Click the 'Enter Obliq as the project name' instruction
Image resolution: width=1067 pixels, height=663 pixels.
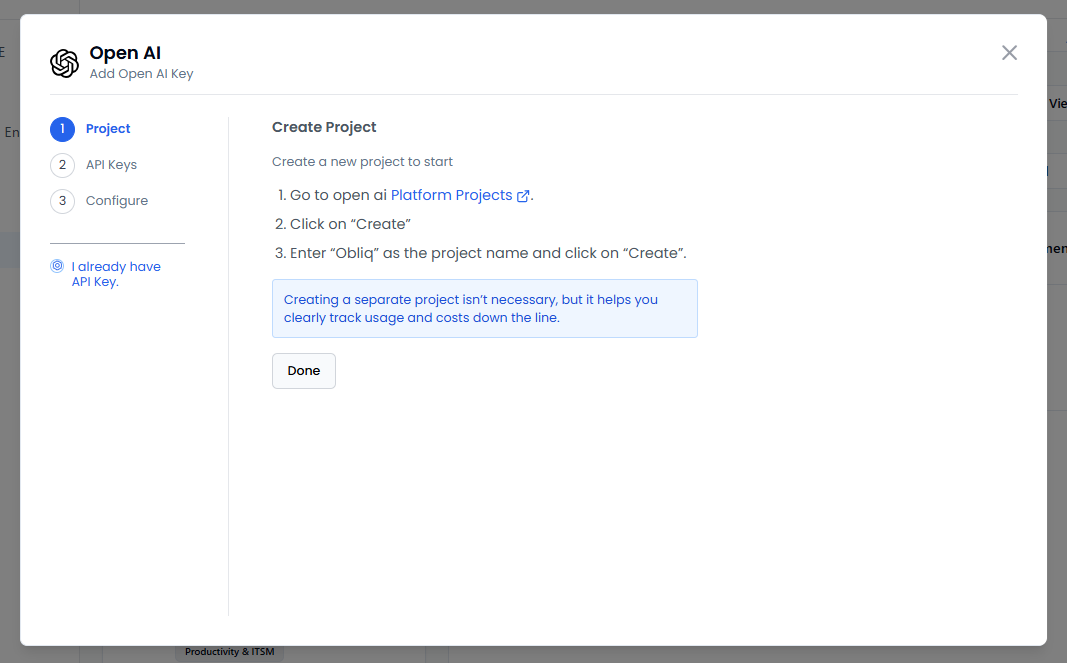[x=488, y=253]
